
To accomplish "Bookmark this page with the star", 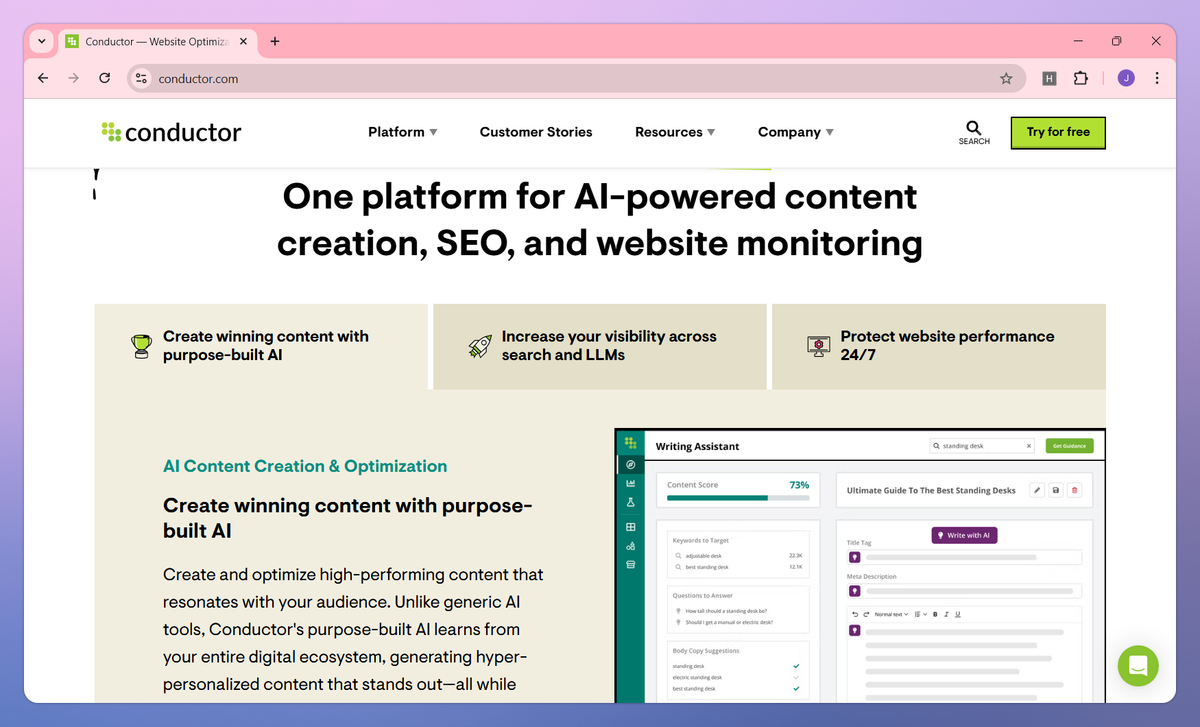I will tap(1006, 78).
